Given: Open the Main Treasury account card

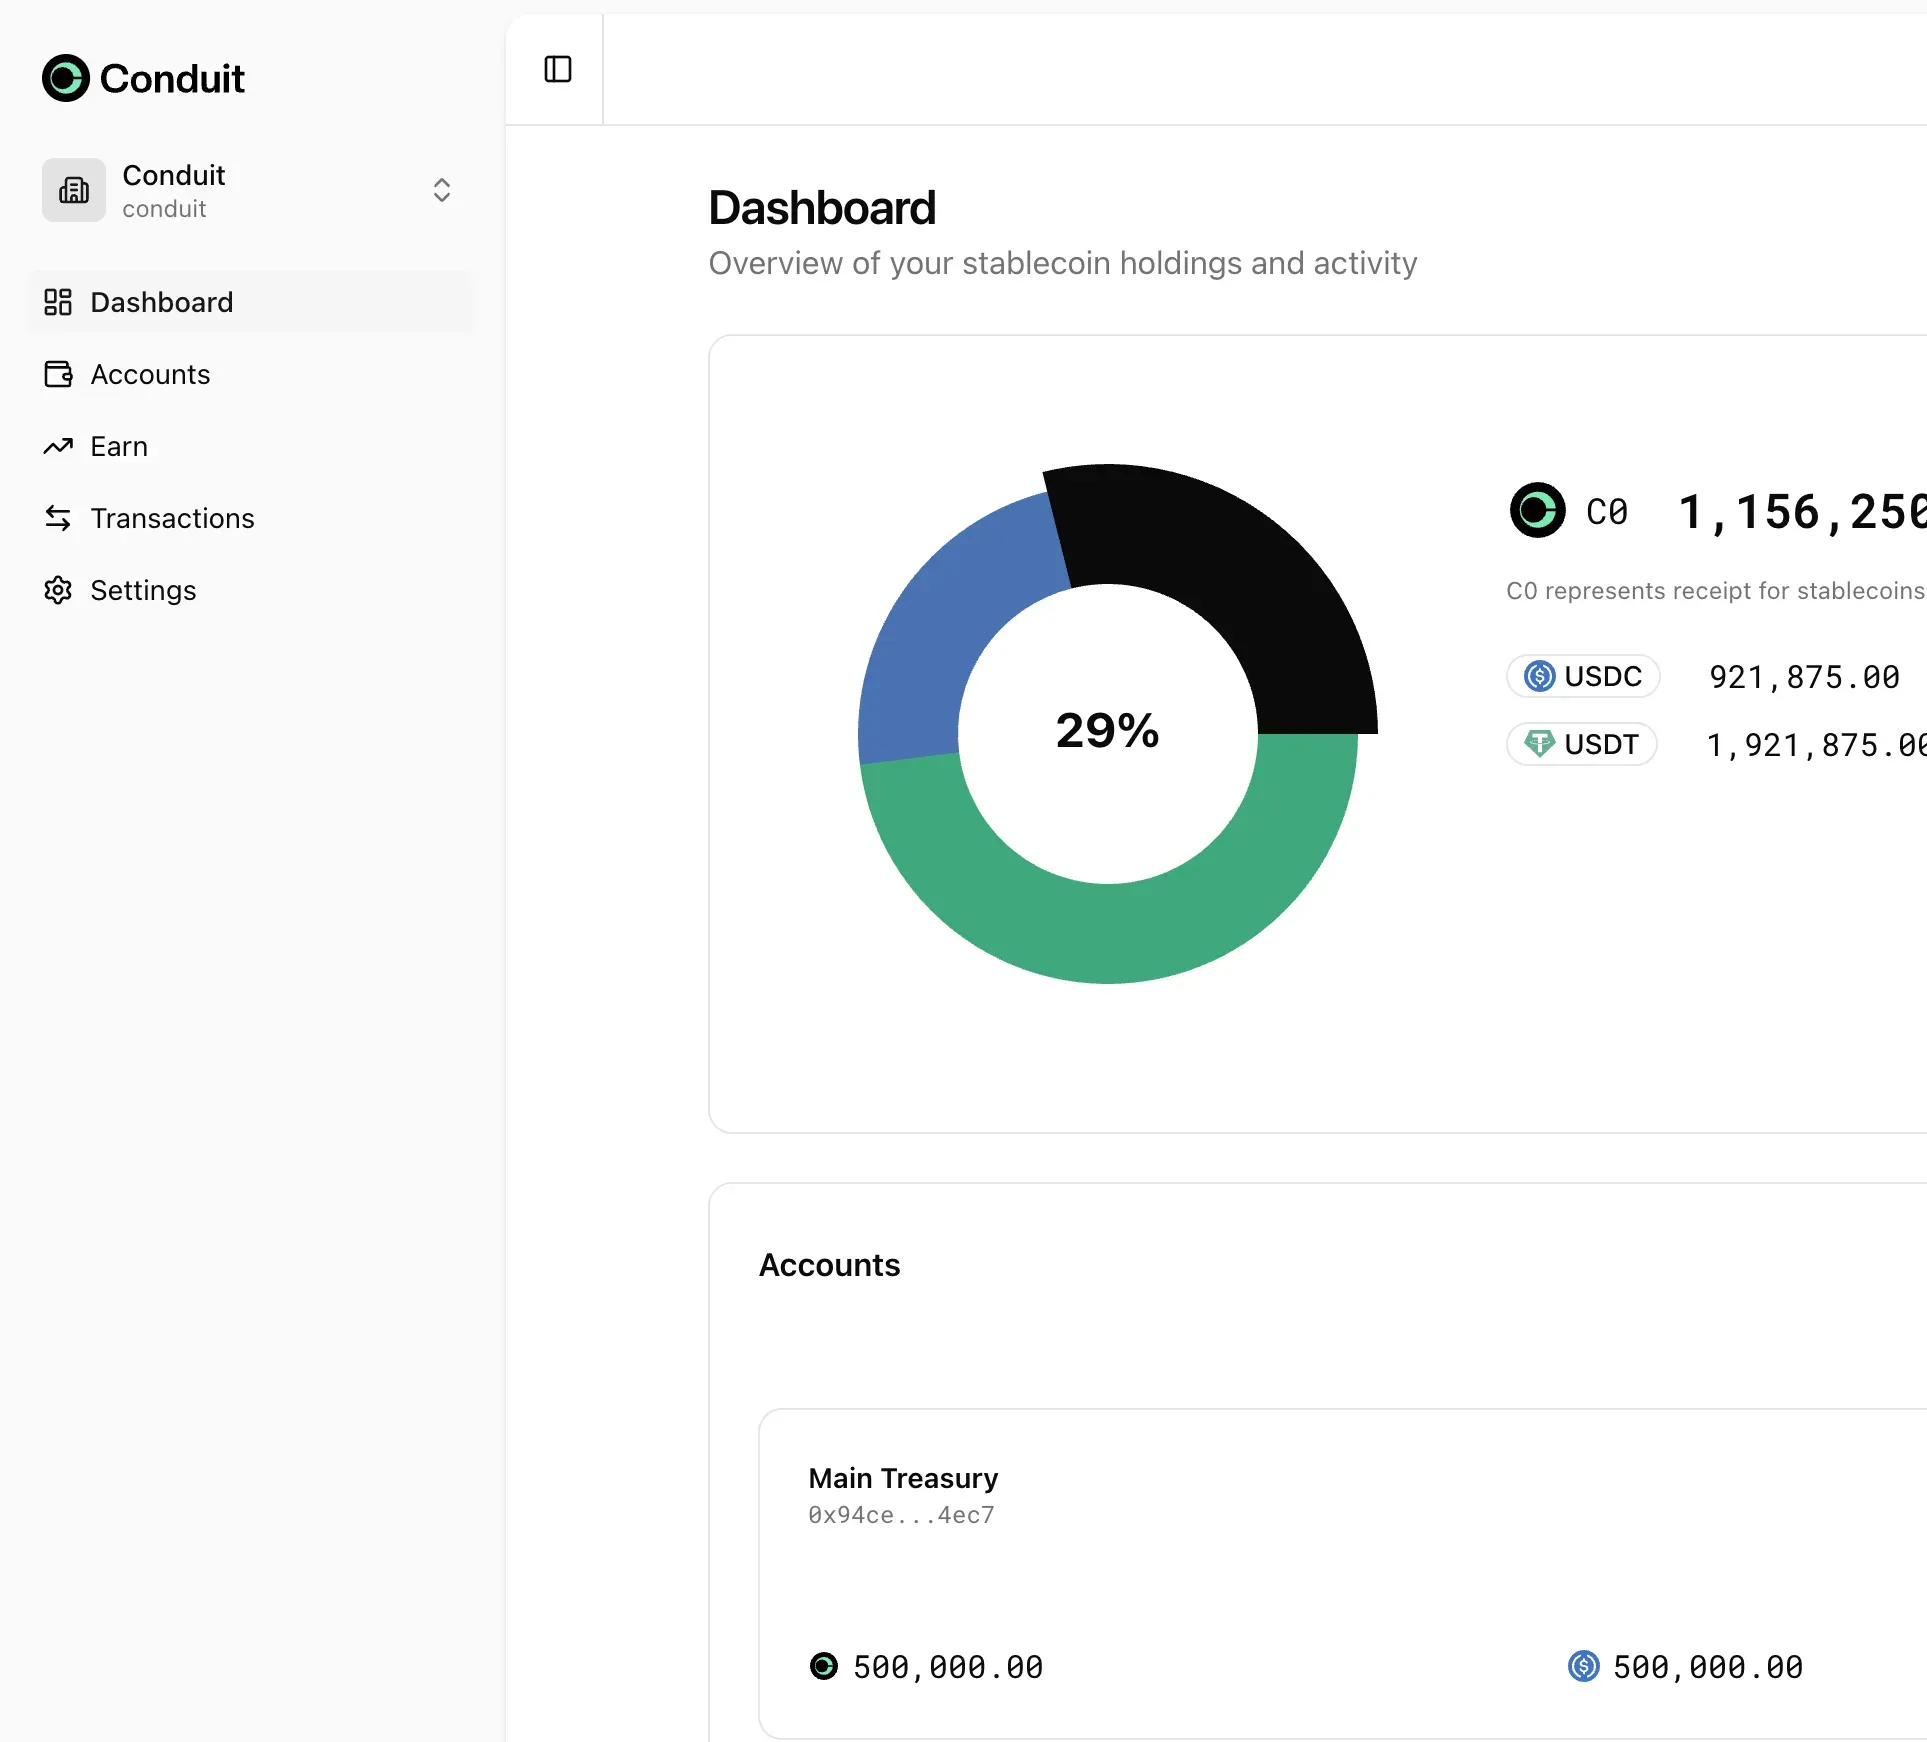Looking at the screenshot, I should 901,1478.
